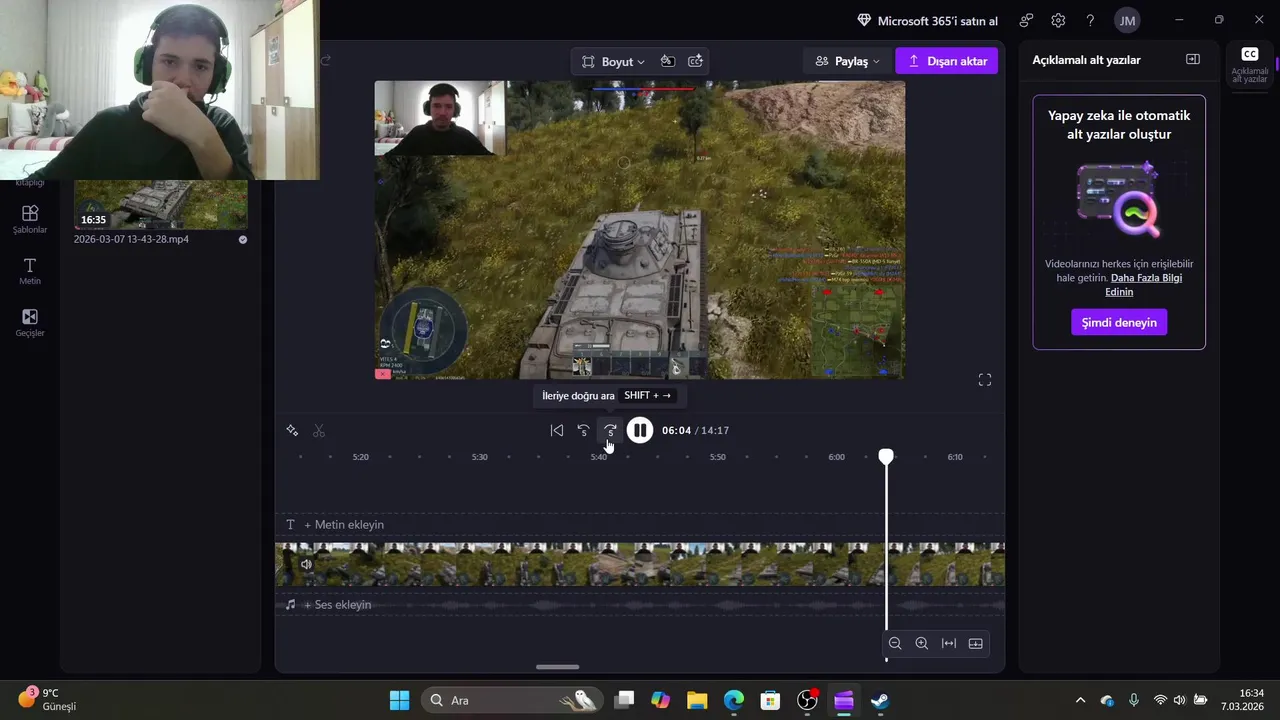
Task: Open Microsoft Edge from the taskbar
Action: pyautogui.click(x=734, y=700)
